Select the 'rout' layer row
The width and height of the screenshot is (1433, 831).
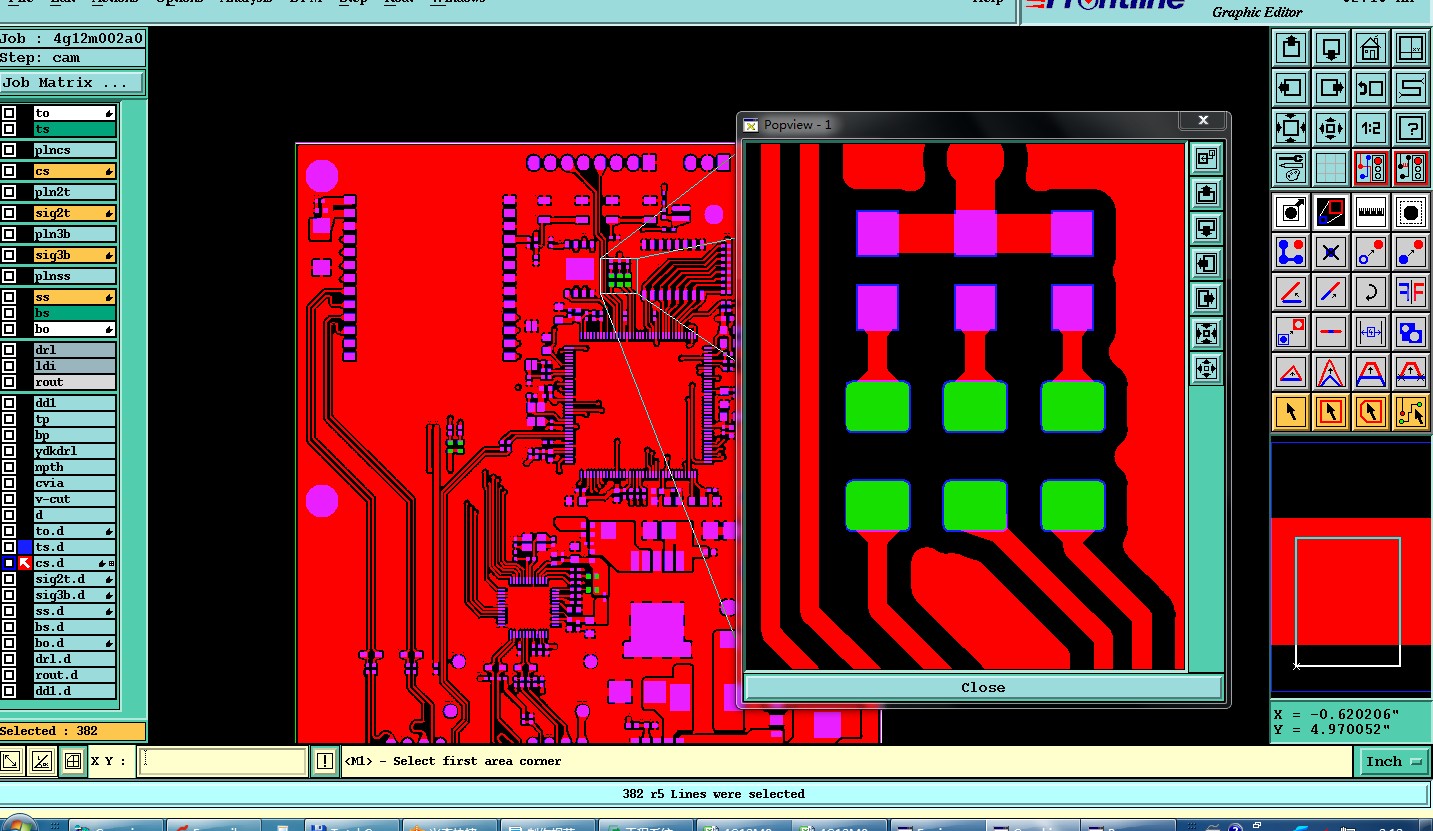(74, 382)
